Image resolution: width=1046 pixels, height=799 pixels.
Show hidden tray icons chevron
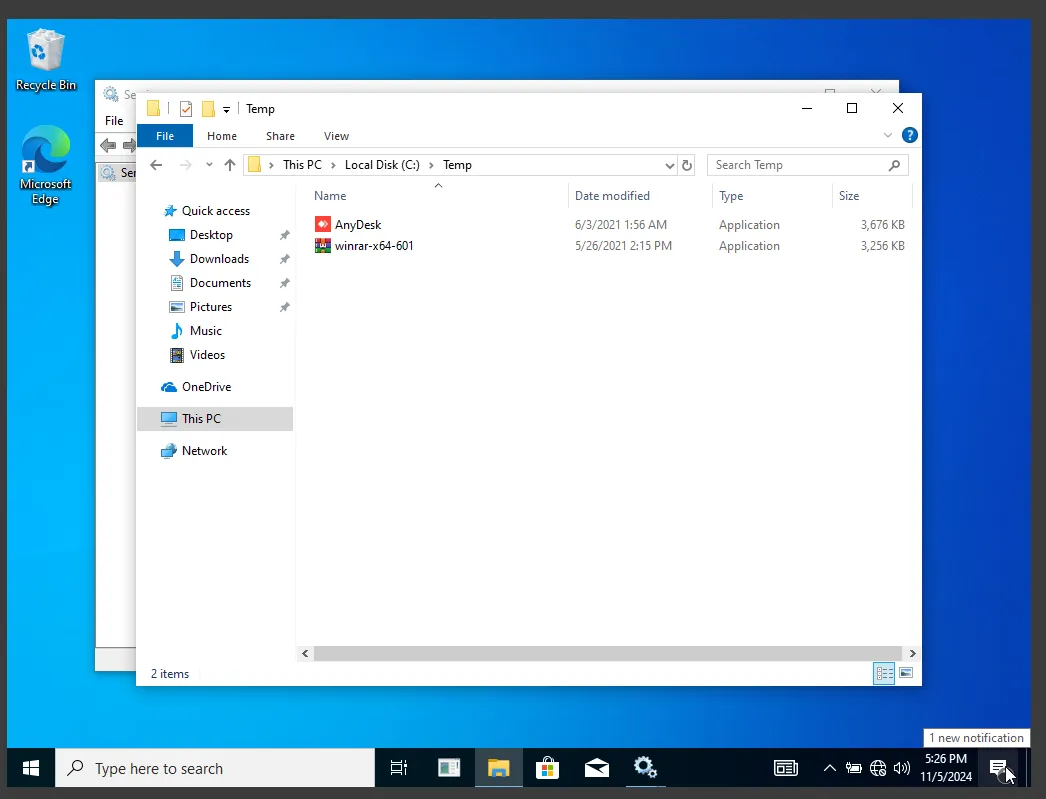pos(829,768)
